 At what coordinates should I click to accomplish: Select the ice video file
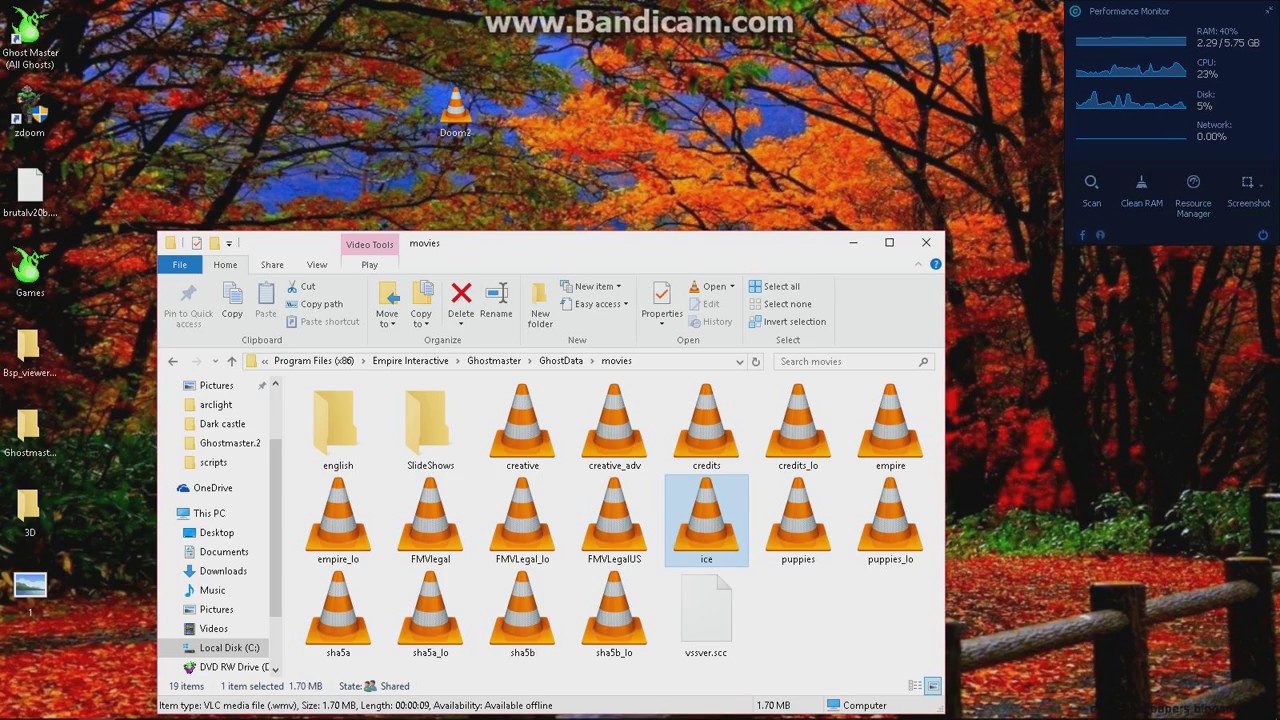coord(706,522)
